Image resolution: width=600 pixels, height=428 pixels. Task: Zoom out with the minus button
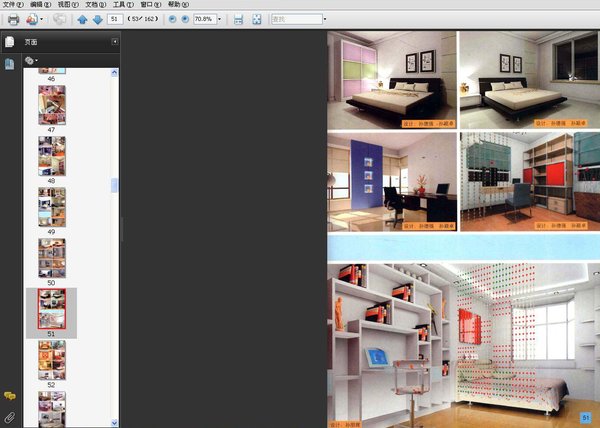(x=172, y=19)
